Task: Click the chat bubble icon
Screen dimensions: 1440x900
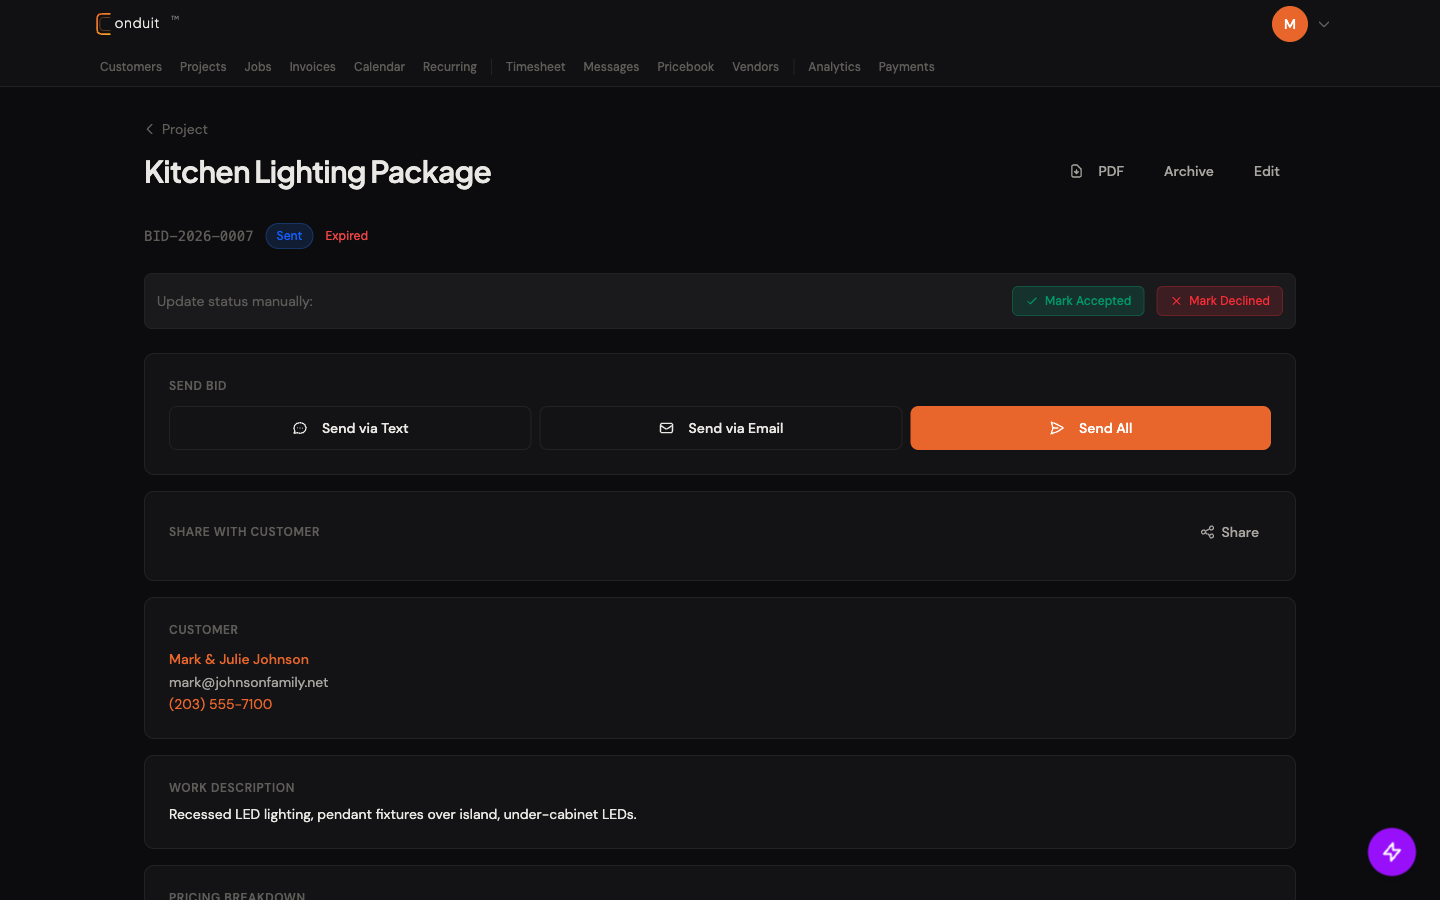Action: point(300,428)
